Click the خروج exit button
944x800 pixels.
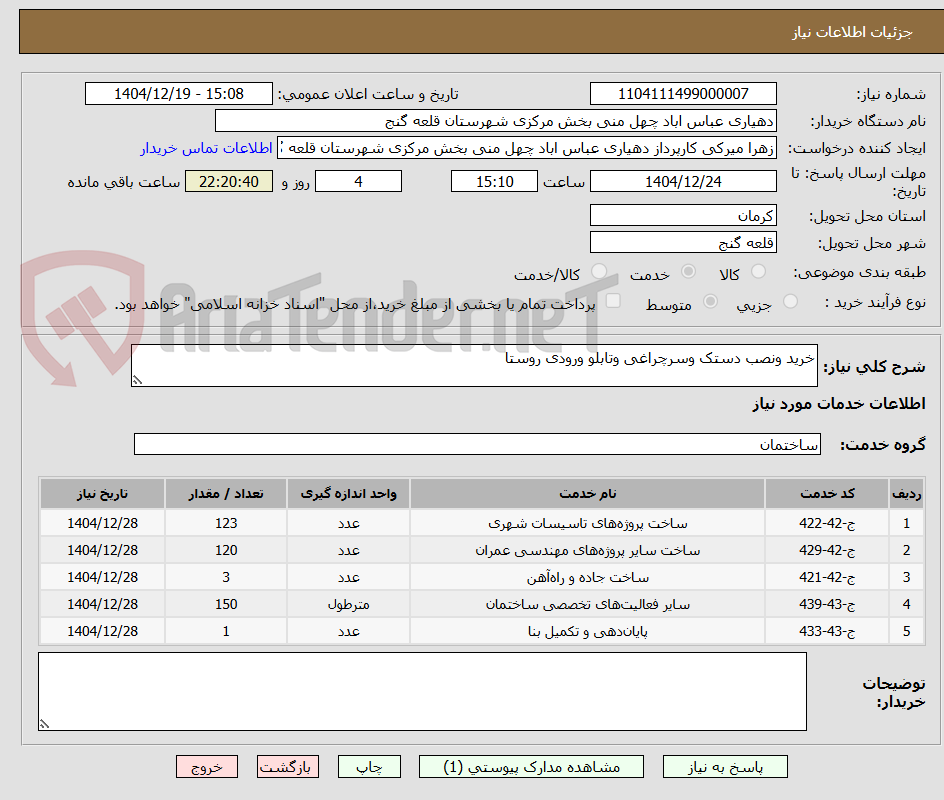pyautogui.click(x=207, y=767)
